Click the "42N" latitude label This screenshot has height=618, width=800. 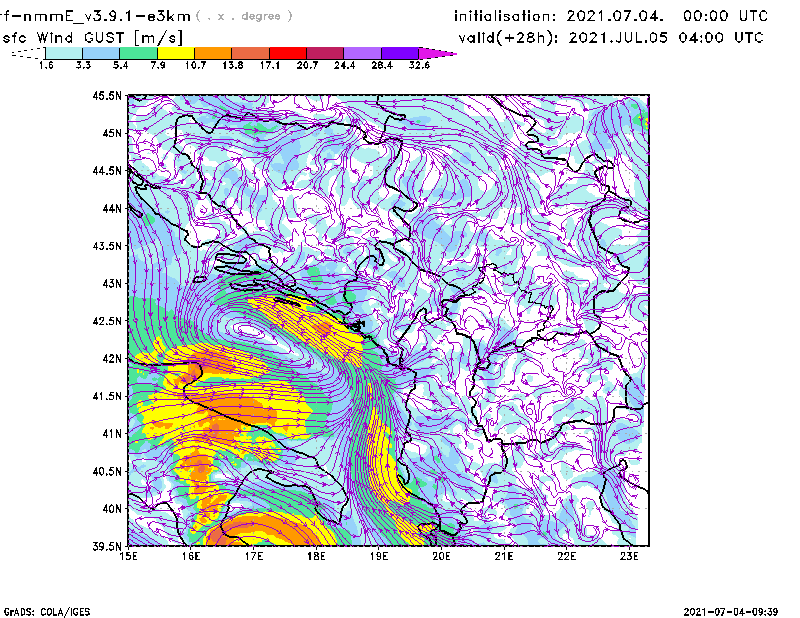click(x=112, y=359)
